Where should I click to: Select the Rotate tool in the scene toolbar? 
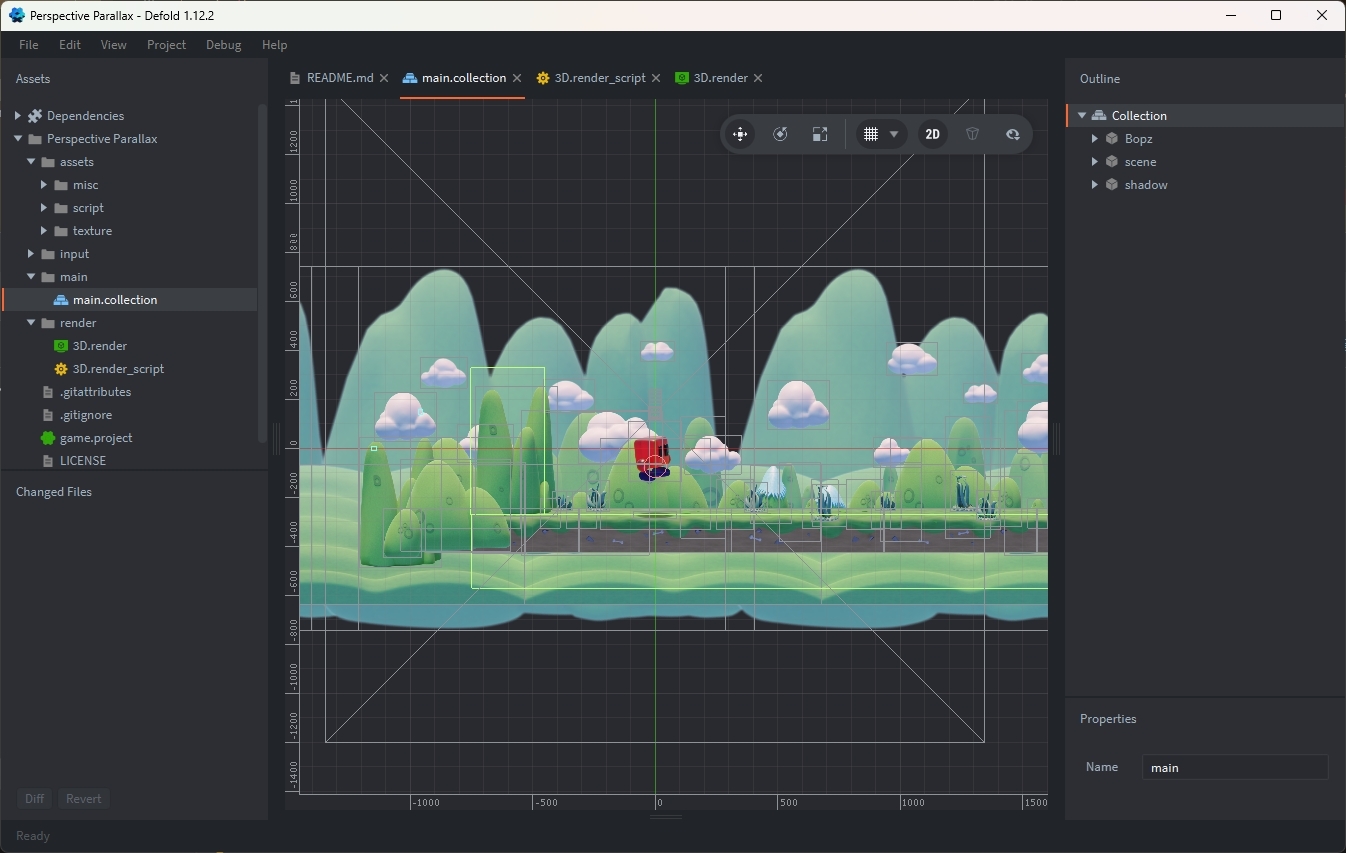pyautogui.click(x=781, y=133)
